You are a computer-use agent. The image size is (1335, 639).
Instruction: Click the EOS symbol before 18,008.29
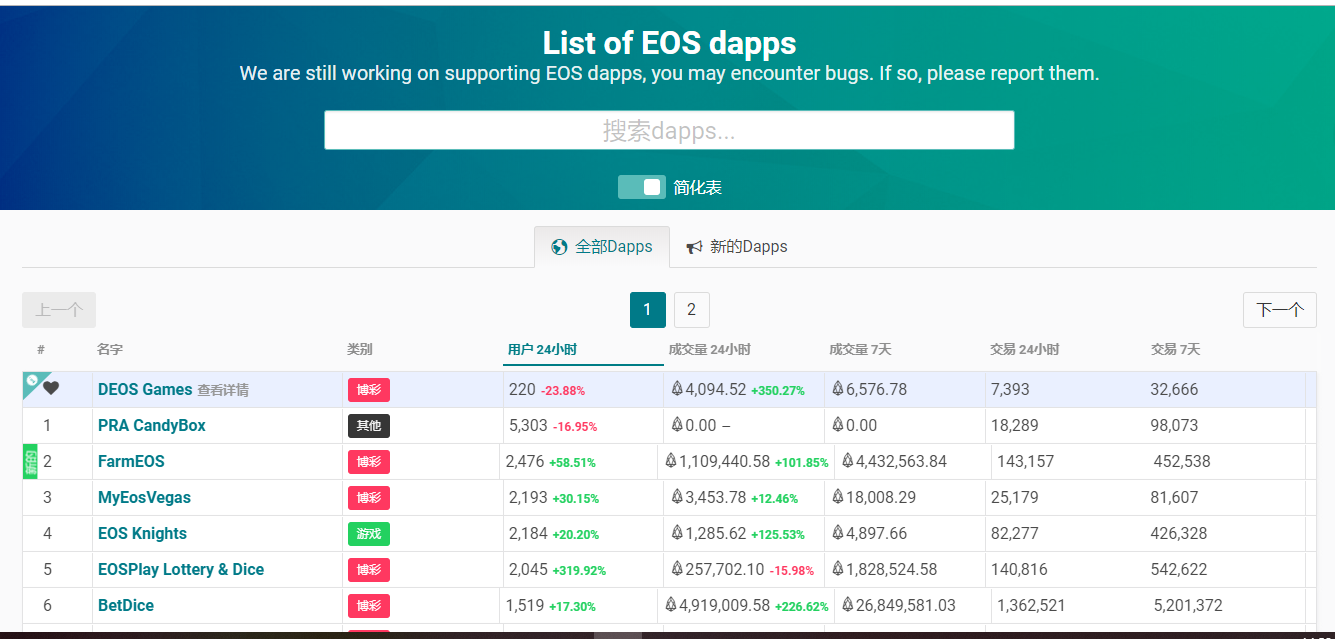point(838,497)
